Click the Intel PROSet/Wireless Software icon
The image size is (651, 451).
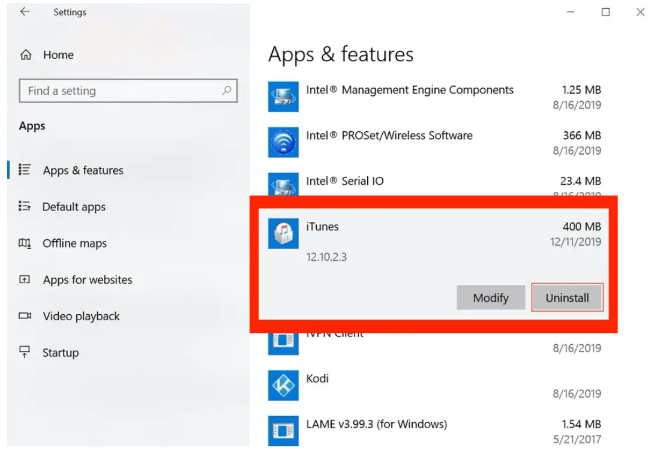tap(284, 142)
